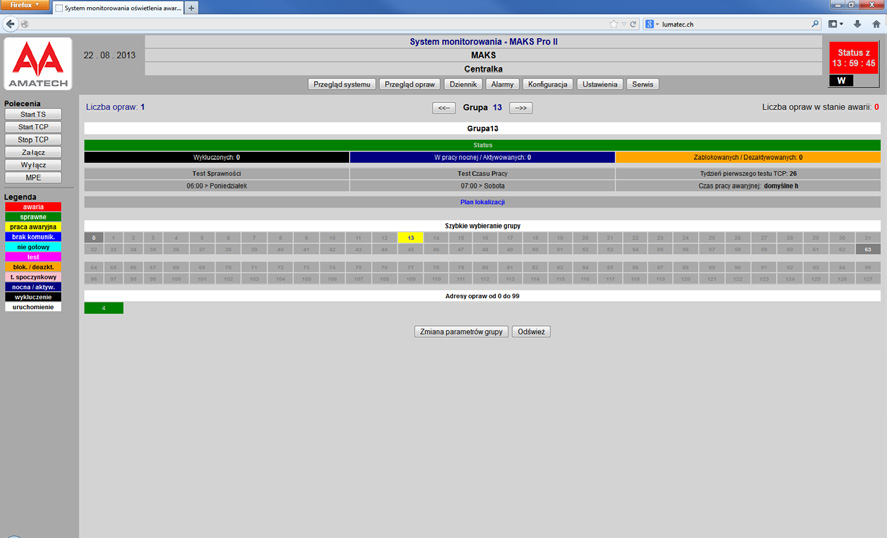Click the green sprawne legend swatch
887x538 pixels.
coord(33,217)
